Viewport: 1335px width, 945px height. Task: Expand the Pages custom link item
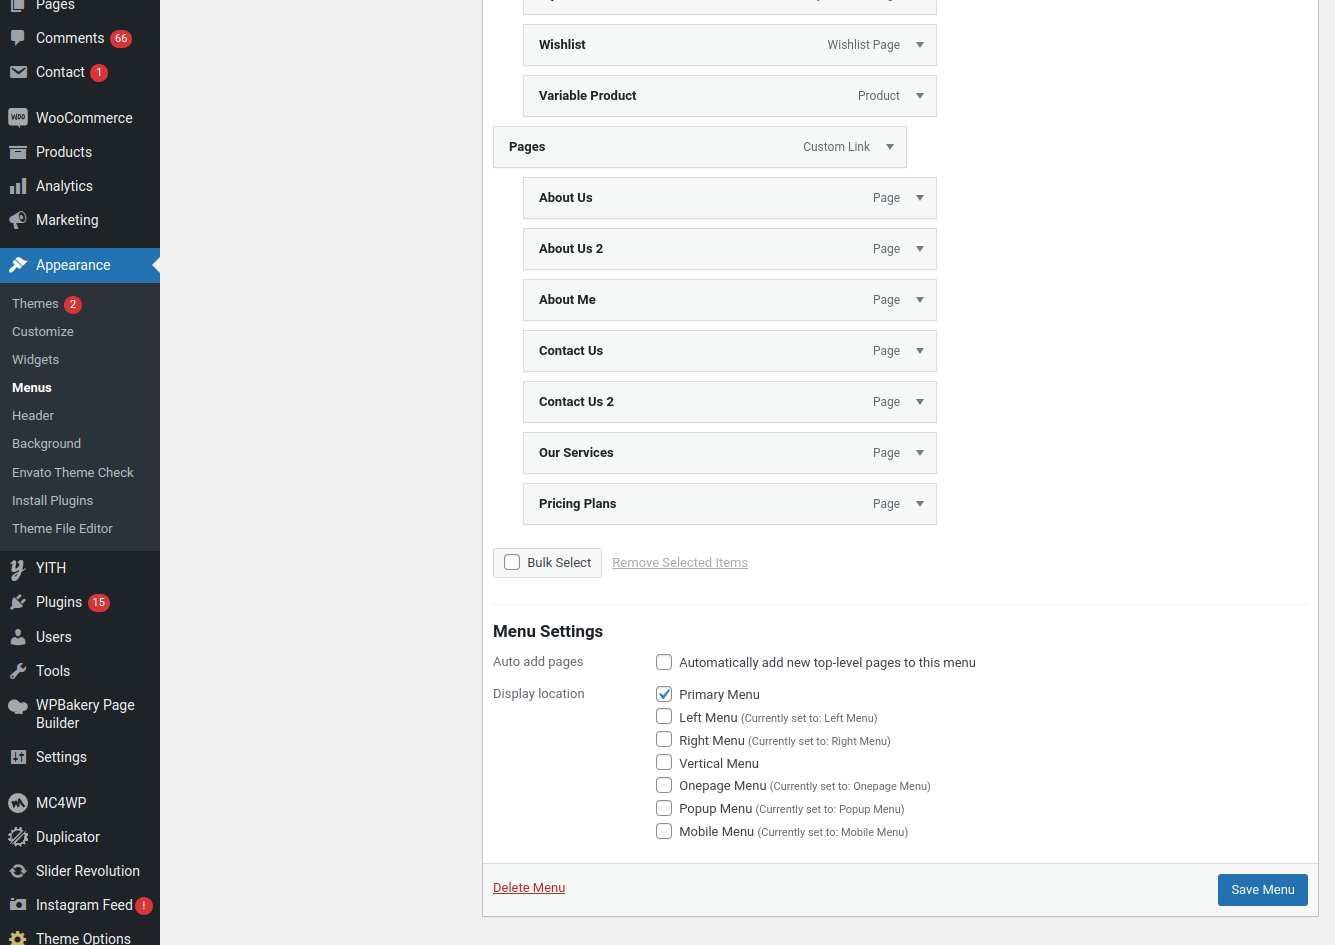coord(890,147)
